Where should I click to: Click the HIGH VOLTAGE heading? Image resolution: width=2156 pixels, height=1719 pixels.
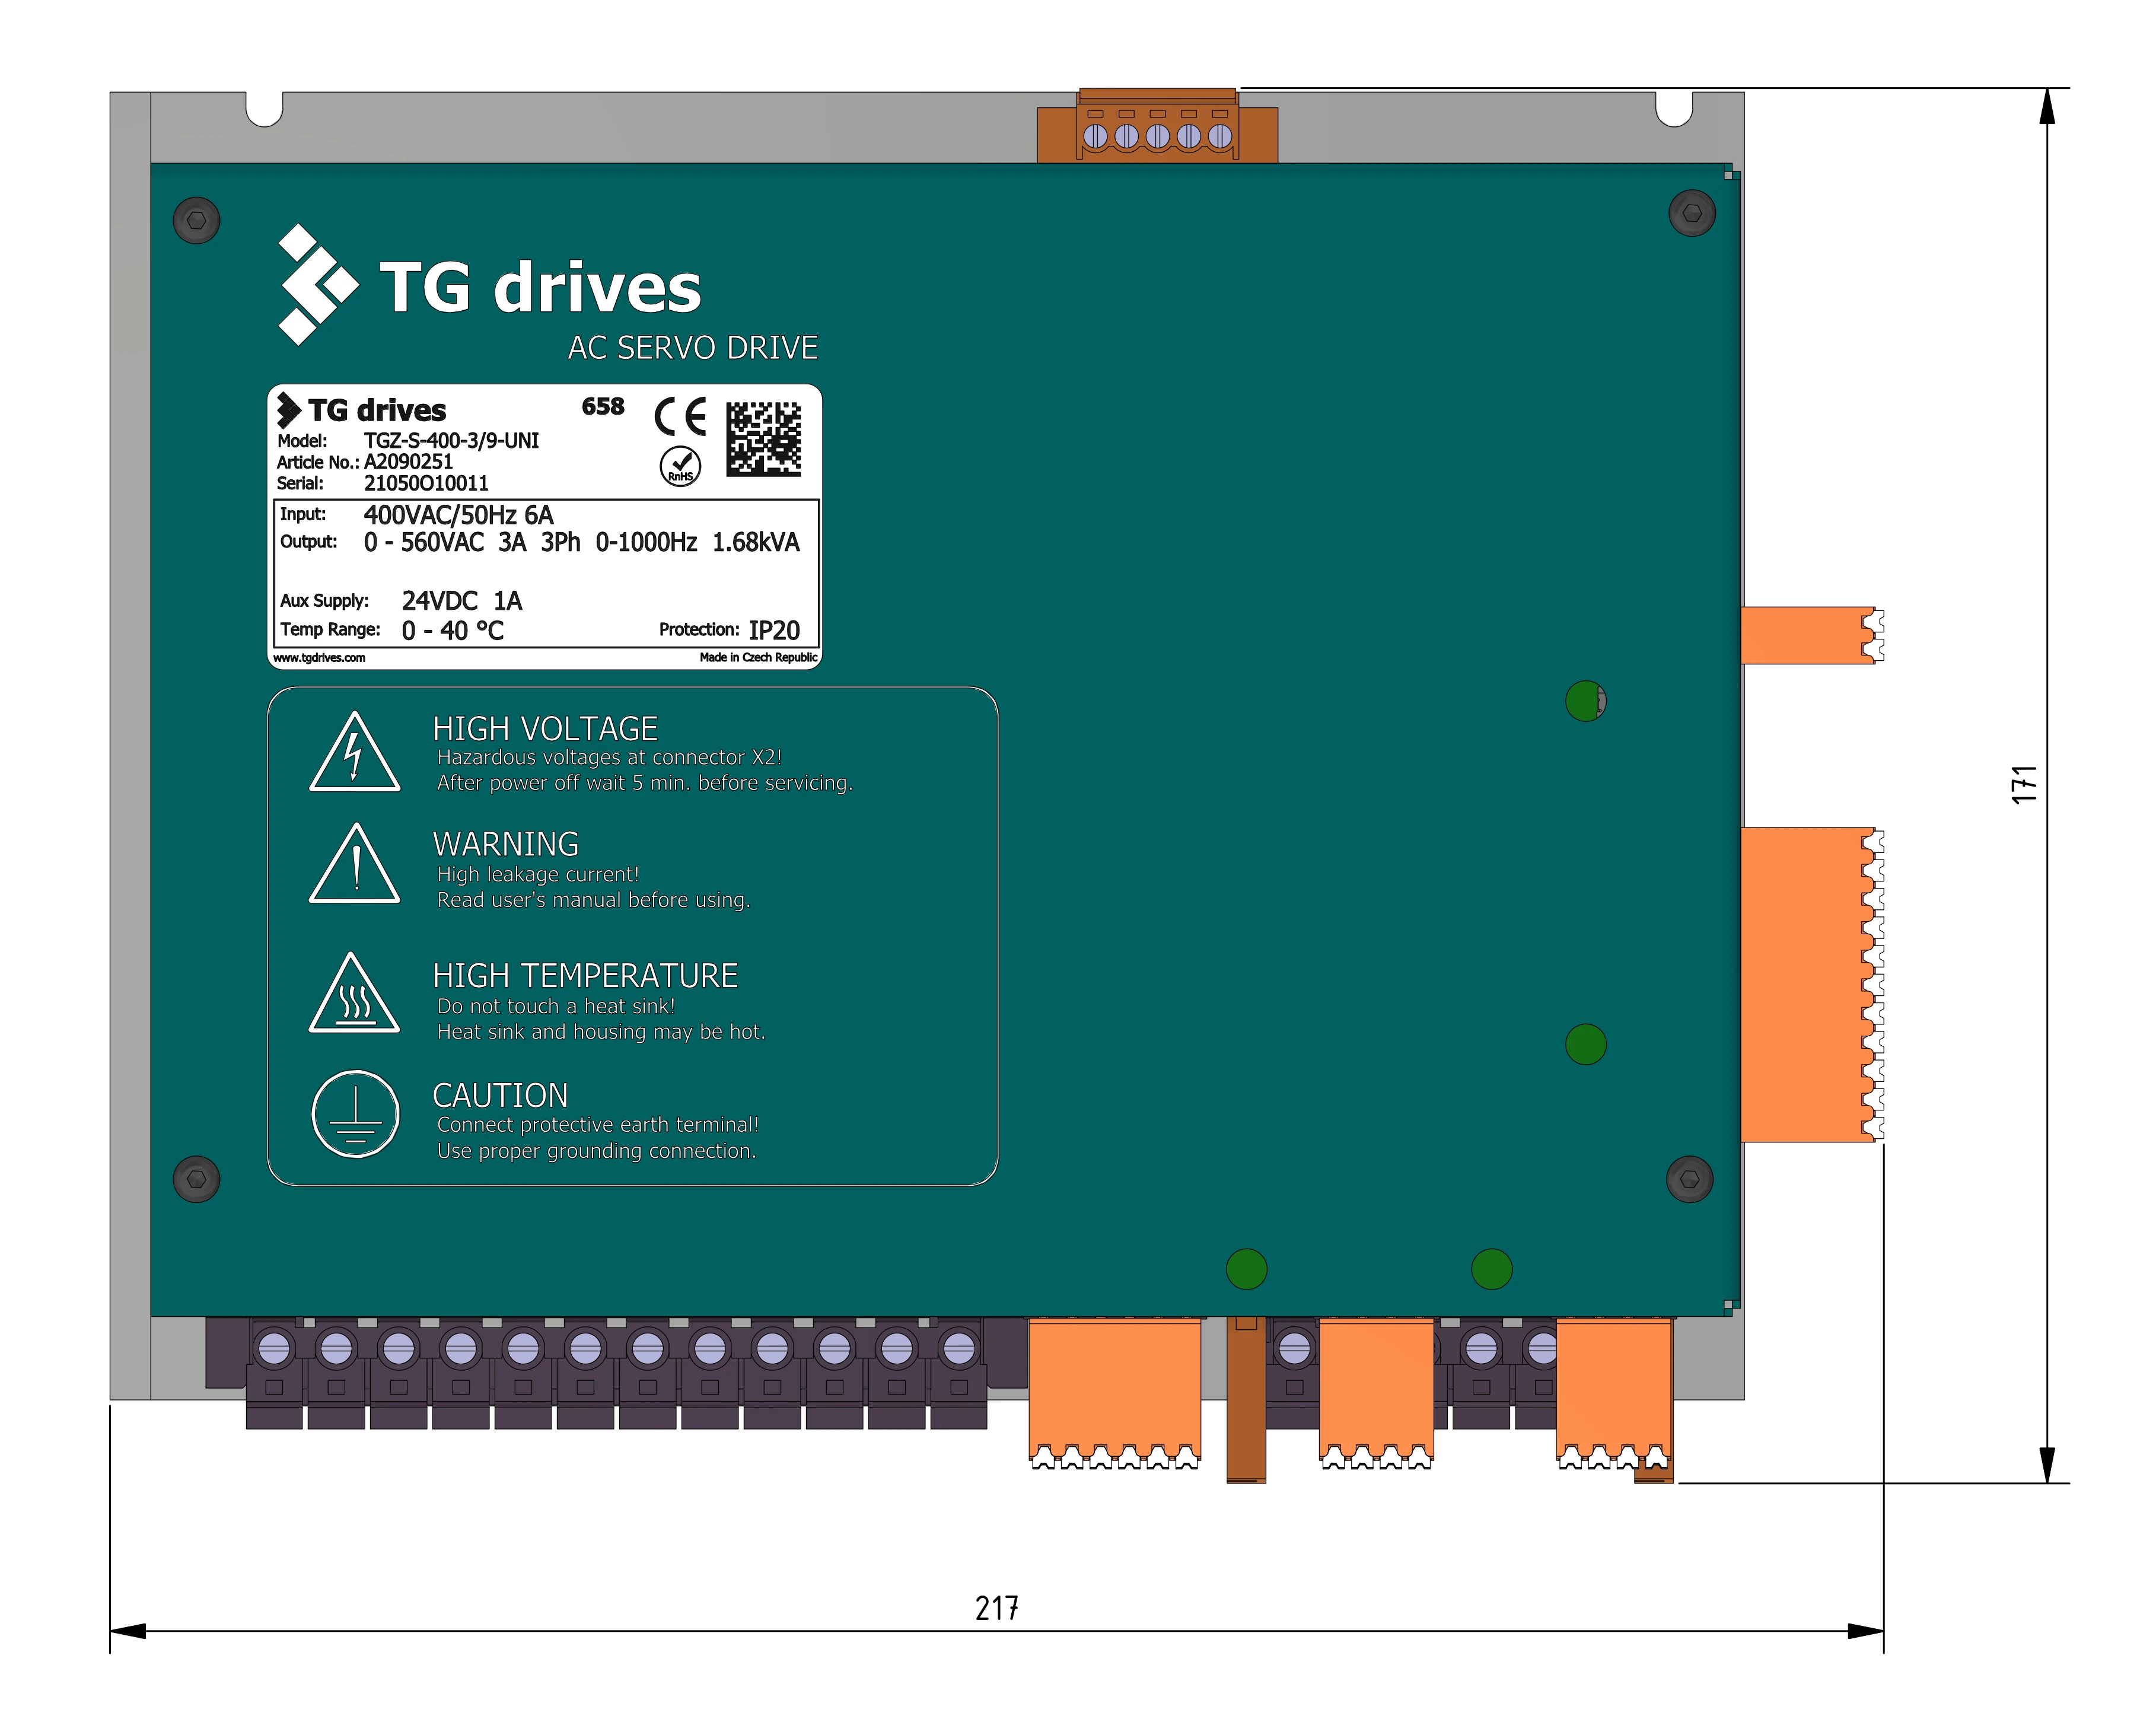(x=545, y=728)
